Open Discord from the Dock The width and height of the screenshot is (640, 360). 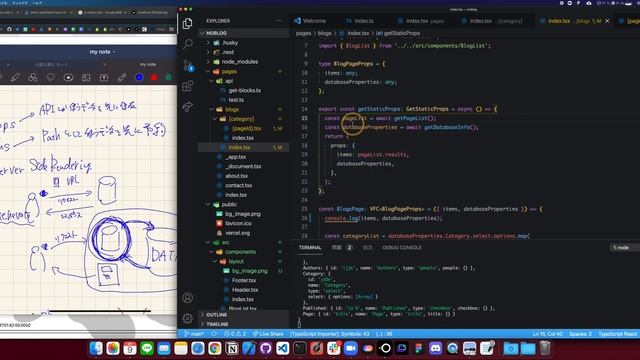click(x=436, y=348)
